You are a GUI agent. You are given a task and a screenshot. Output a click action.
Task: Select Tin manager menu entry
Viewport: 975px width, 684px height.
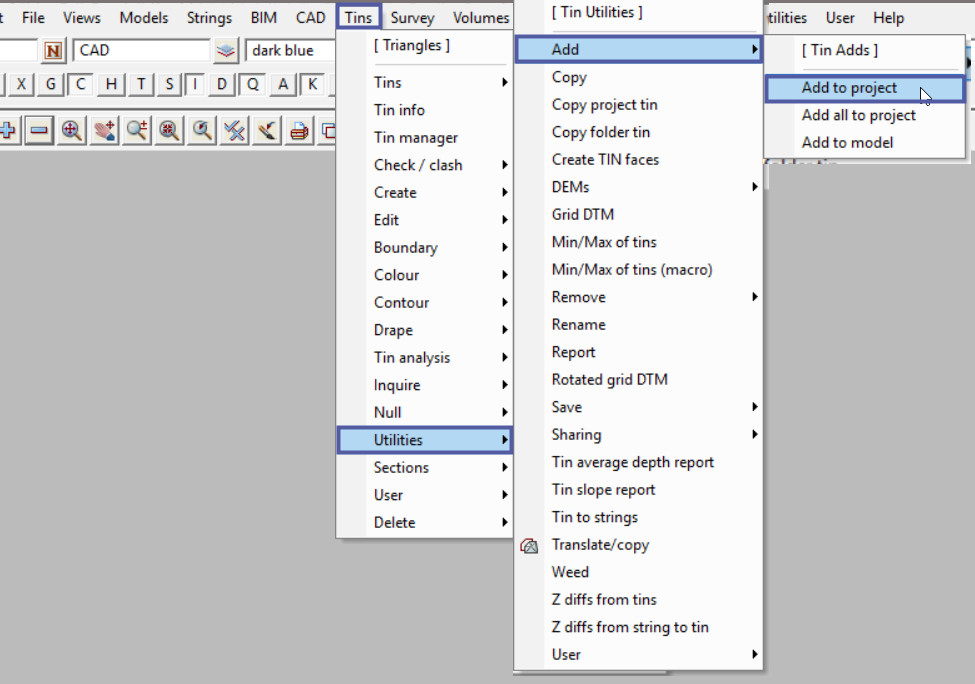415,138
